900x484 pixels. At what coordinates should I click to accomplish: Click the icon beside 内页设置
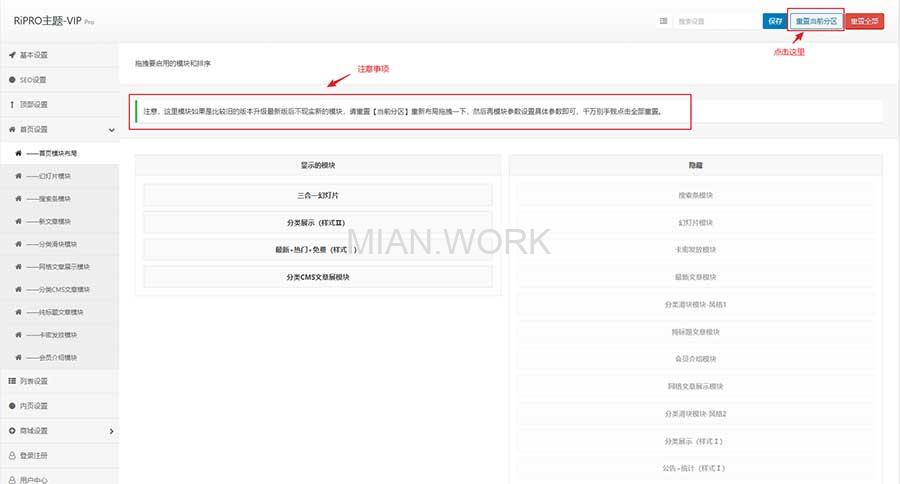coord(12,405)
